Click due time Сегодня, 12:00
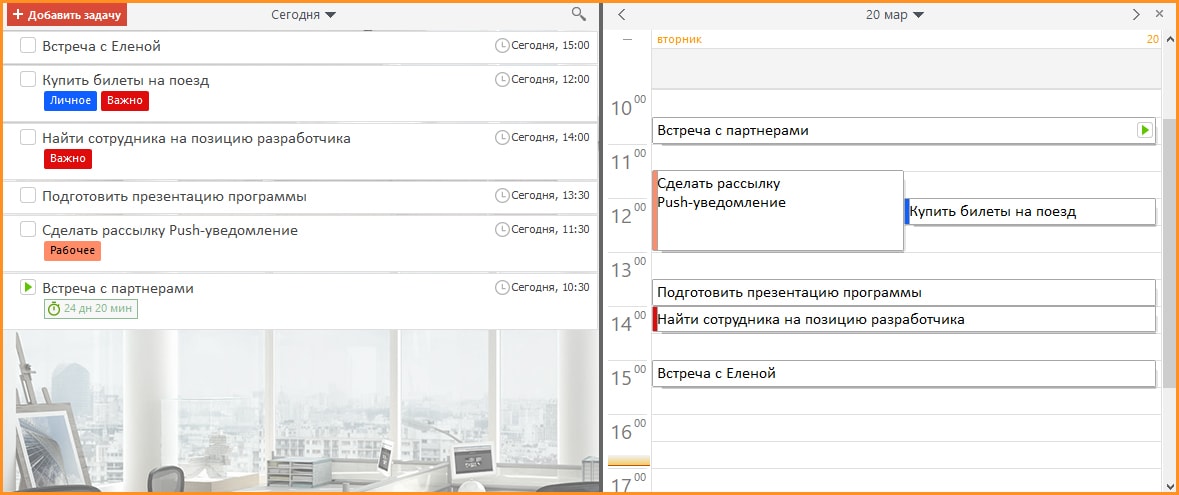 tap(550, 79)
